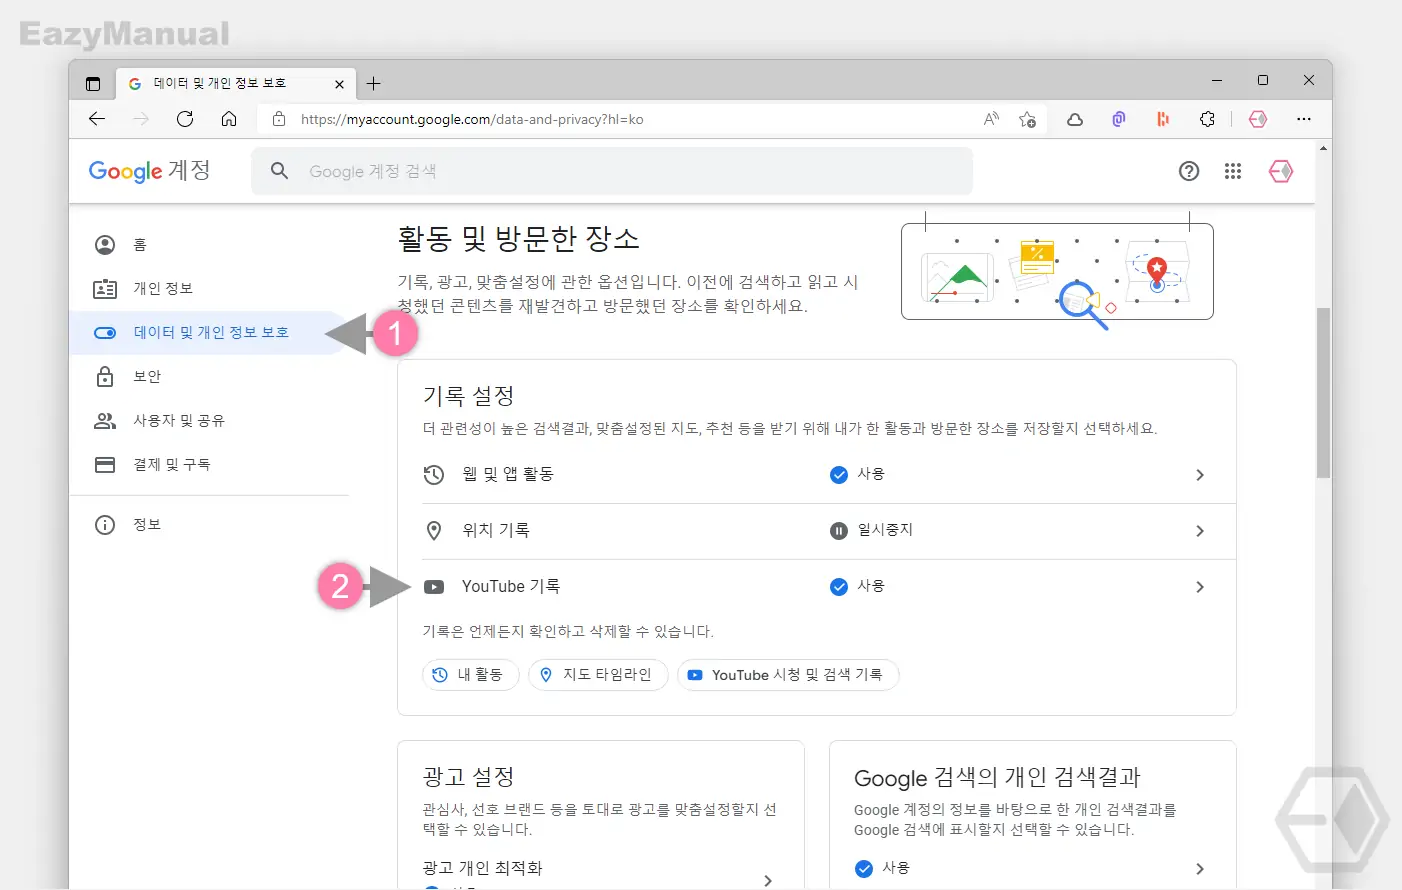
Task: Open 정보 in the sidebar
Action: [209, 525]
